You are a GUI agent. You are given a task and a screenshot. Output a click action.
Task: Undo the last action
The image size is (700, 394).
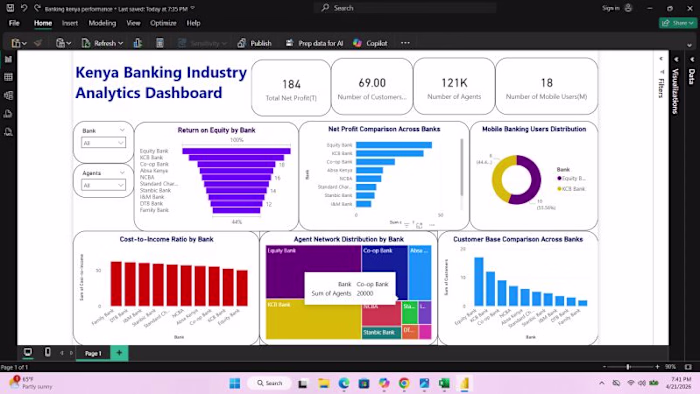24,8
